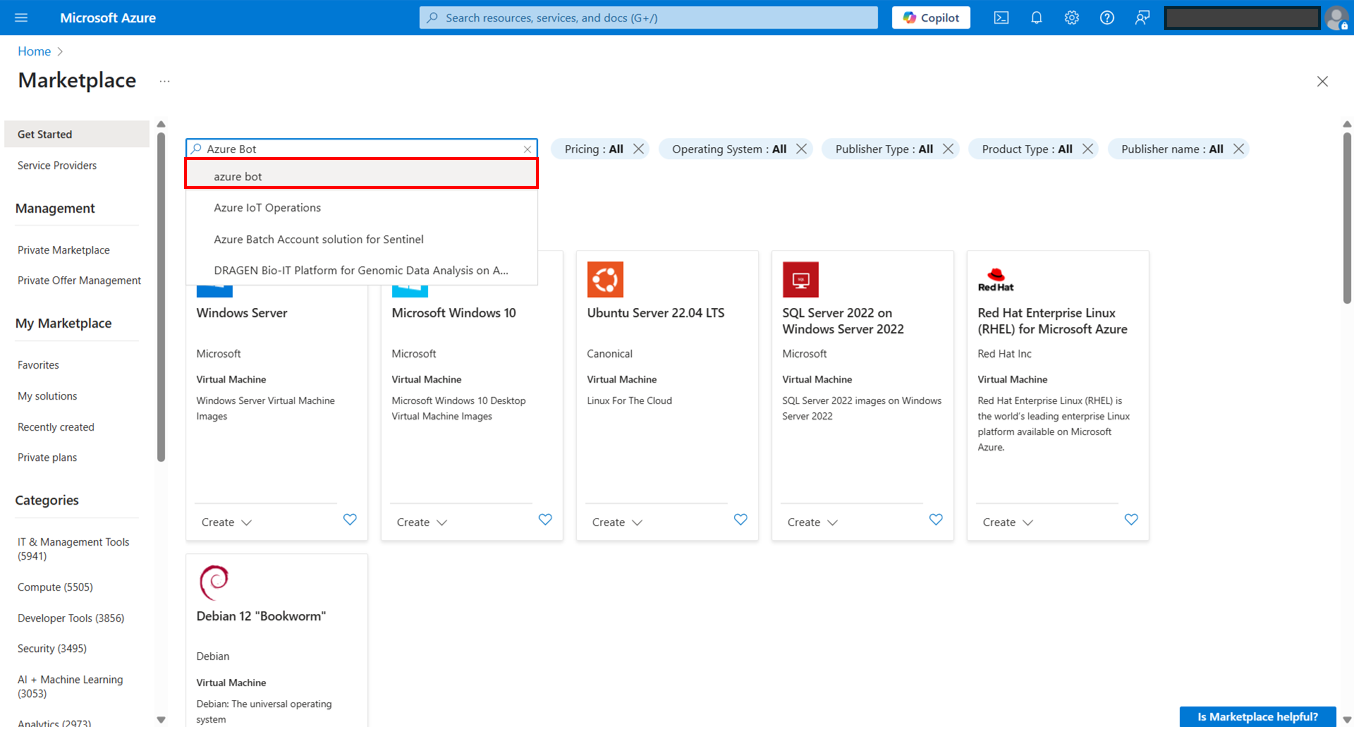Favorite Ubuntu Server 22.04 LTS with heart
1355x731 pixels.
tap(740, 520)
